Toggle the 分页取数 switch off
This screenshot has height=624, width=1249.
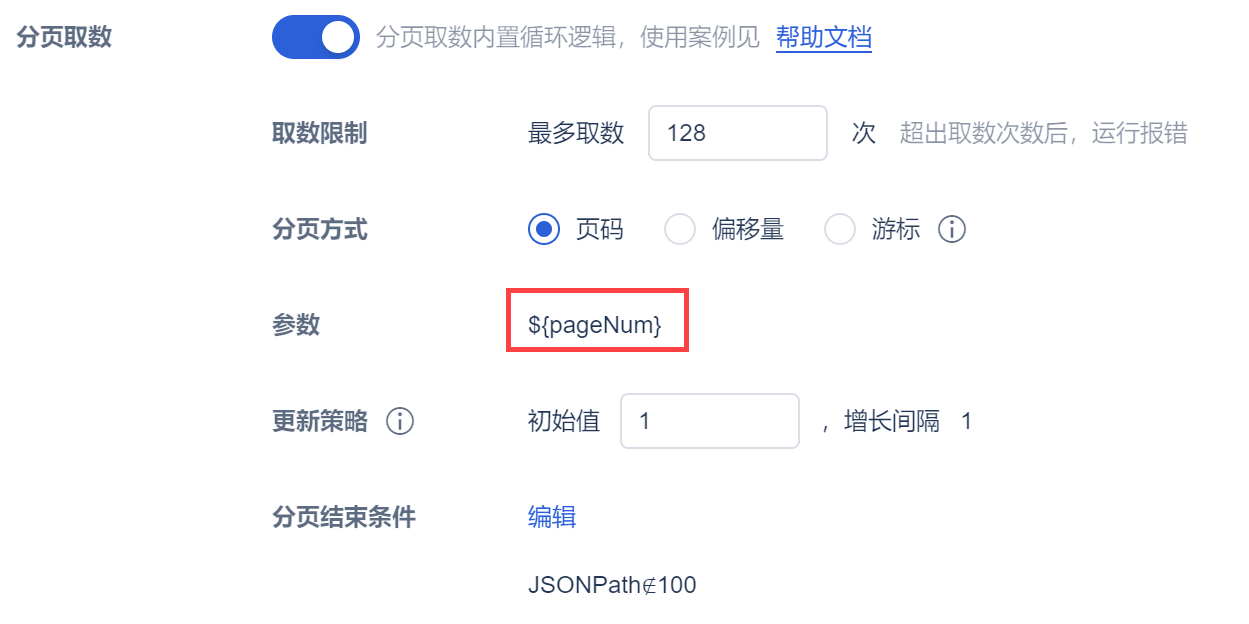(x=315, y=38)
